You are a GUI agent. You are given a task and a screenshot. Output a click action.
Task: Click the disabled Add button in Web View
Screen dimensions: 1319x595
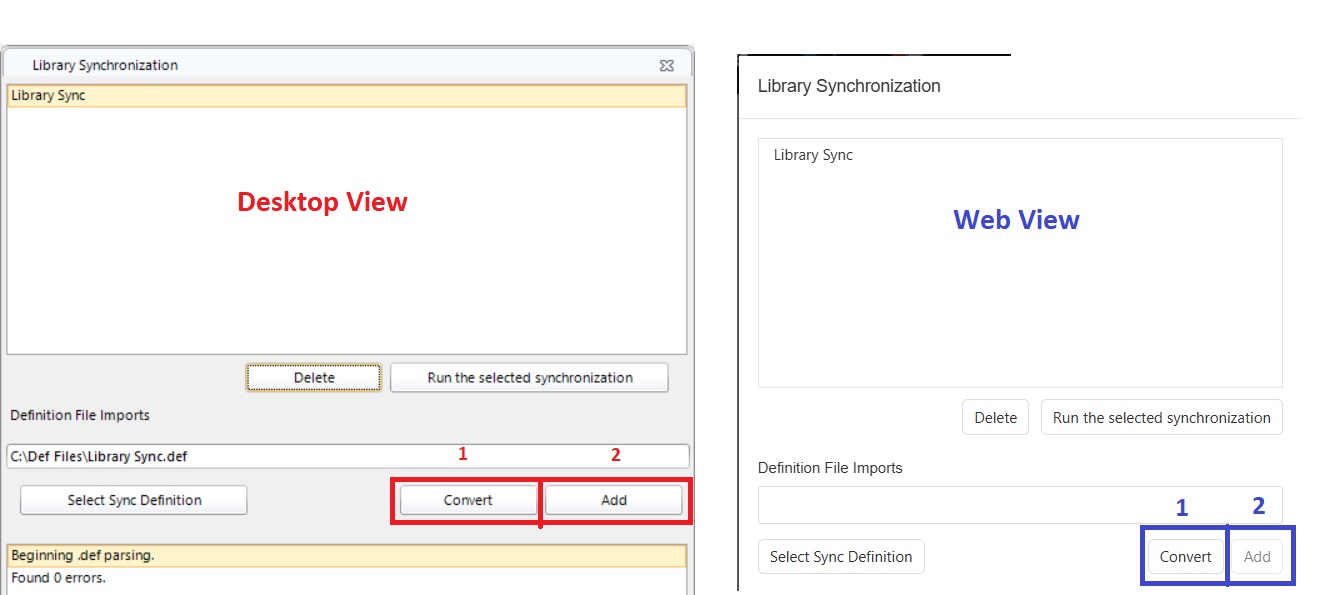(x=1258, y=556)
